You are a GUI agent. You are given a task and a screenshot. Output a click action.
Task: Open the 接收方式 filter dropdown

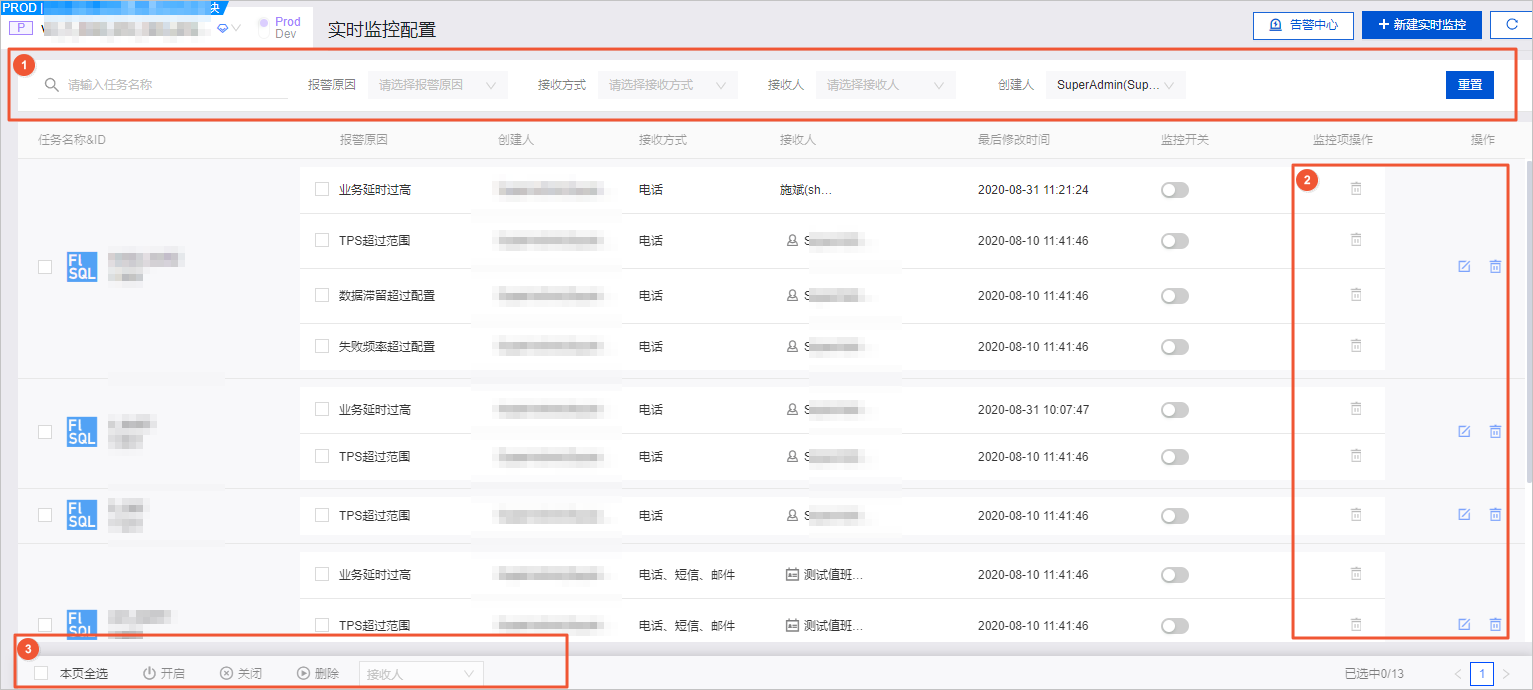point(668,85)
